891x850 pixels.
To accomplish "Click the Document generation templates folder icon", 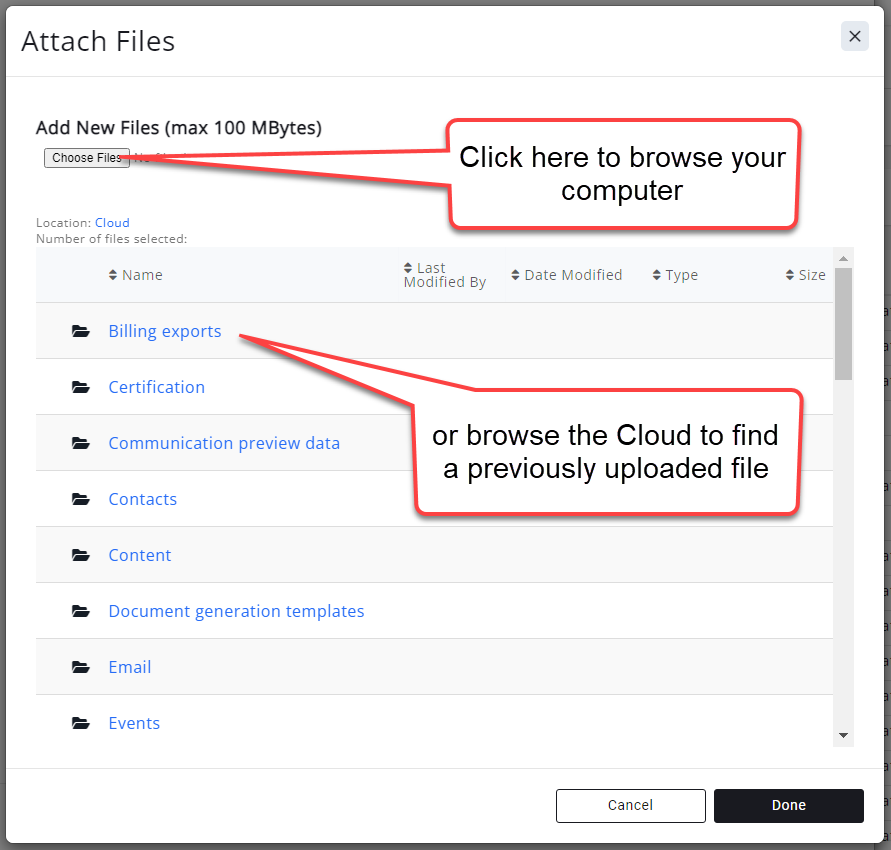I will 81,612.
